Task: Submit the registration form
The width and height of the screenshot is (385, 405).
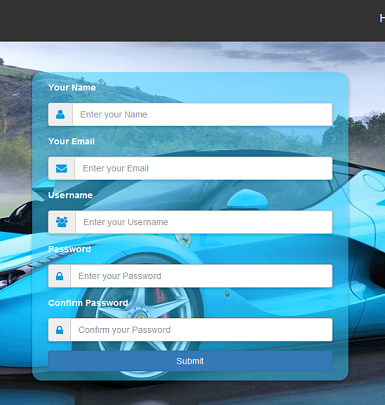Action: 190,361
